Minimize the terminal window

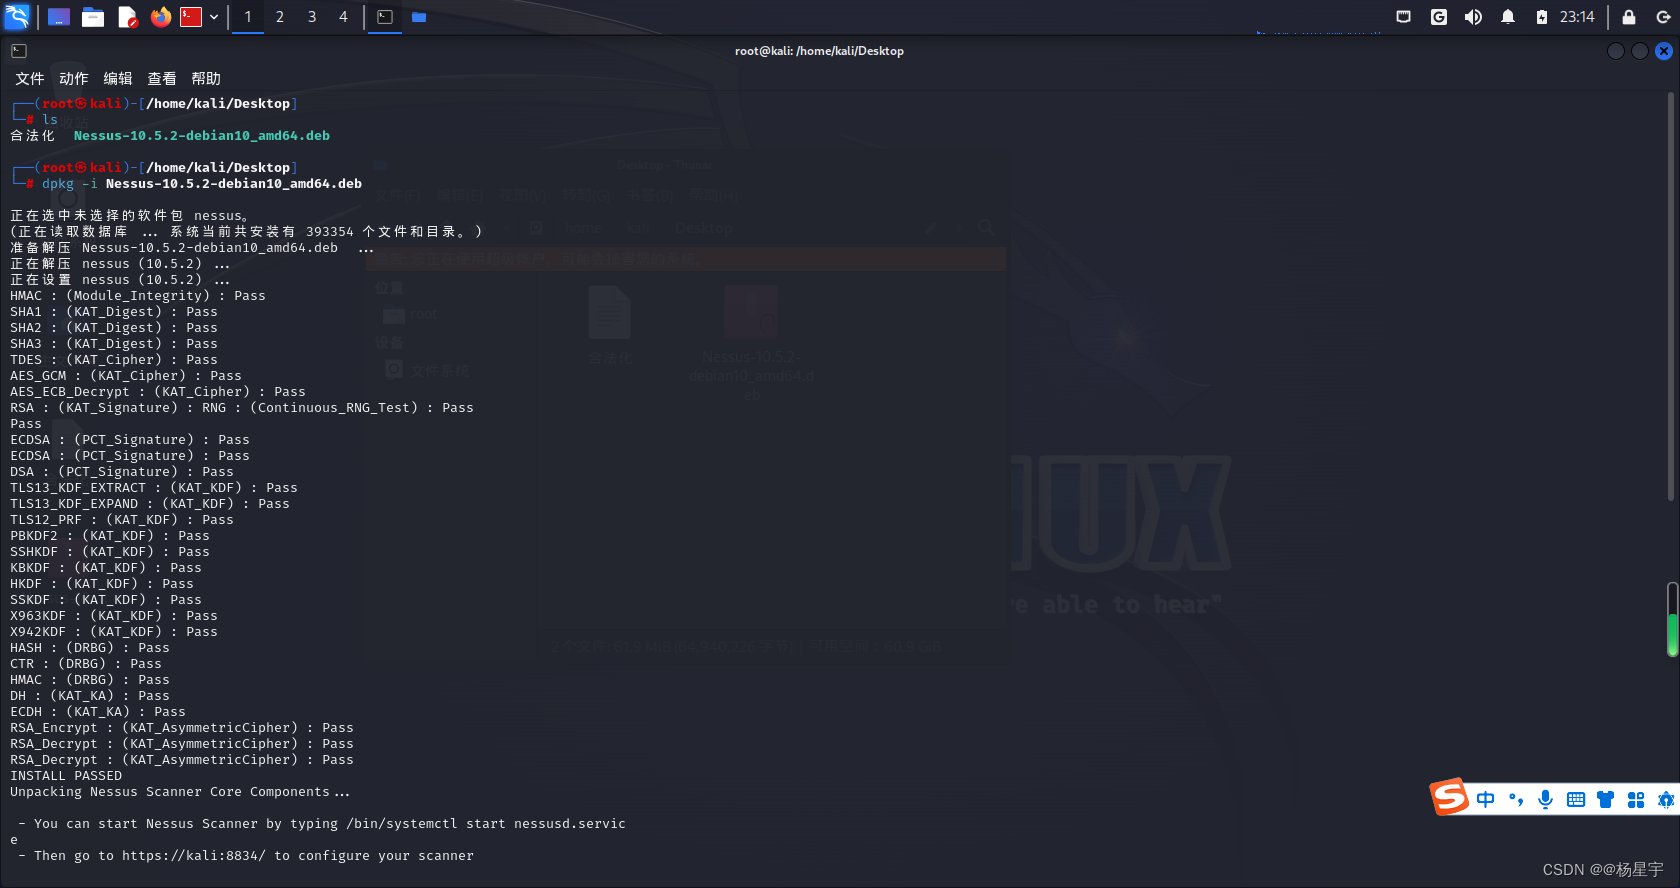click(1616, 51)
